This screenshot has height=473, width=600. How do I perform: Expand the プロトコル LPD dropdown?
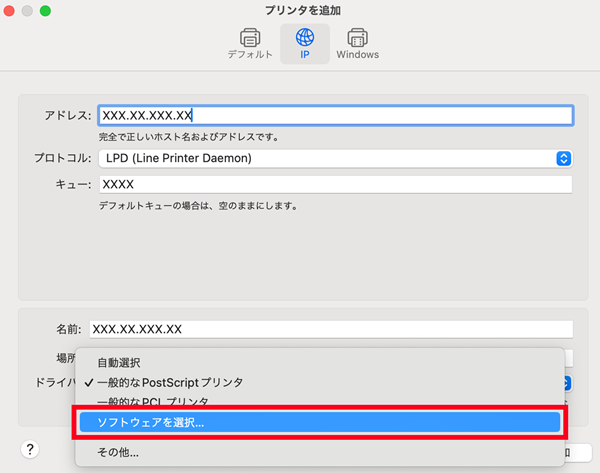pyautogui.click(x=563, y=158)
